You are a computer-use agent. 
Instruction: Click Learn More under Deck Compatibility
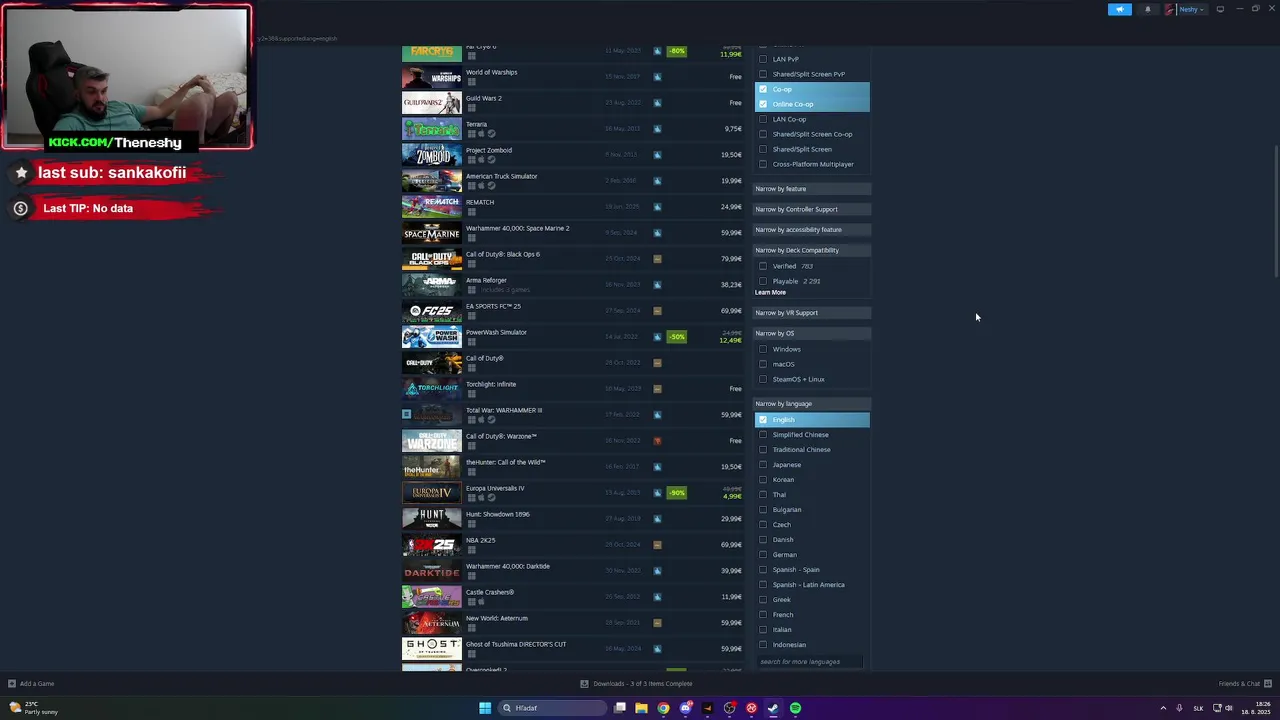tap(770, 293)
